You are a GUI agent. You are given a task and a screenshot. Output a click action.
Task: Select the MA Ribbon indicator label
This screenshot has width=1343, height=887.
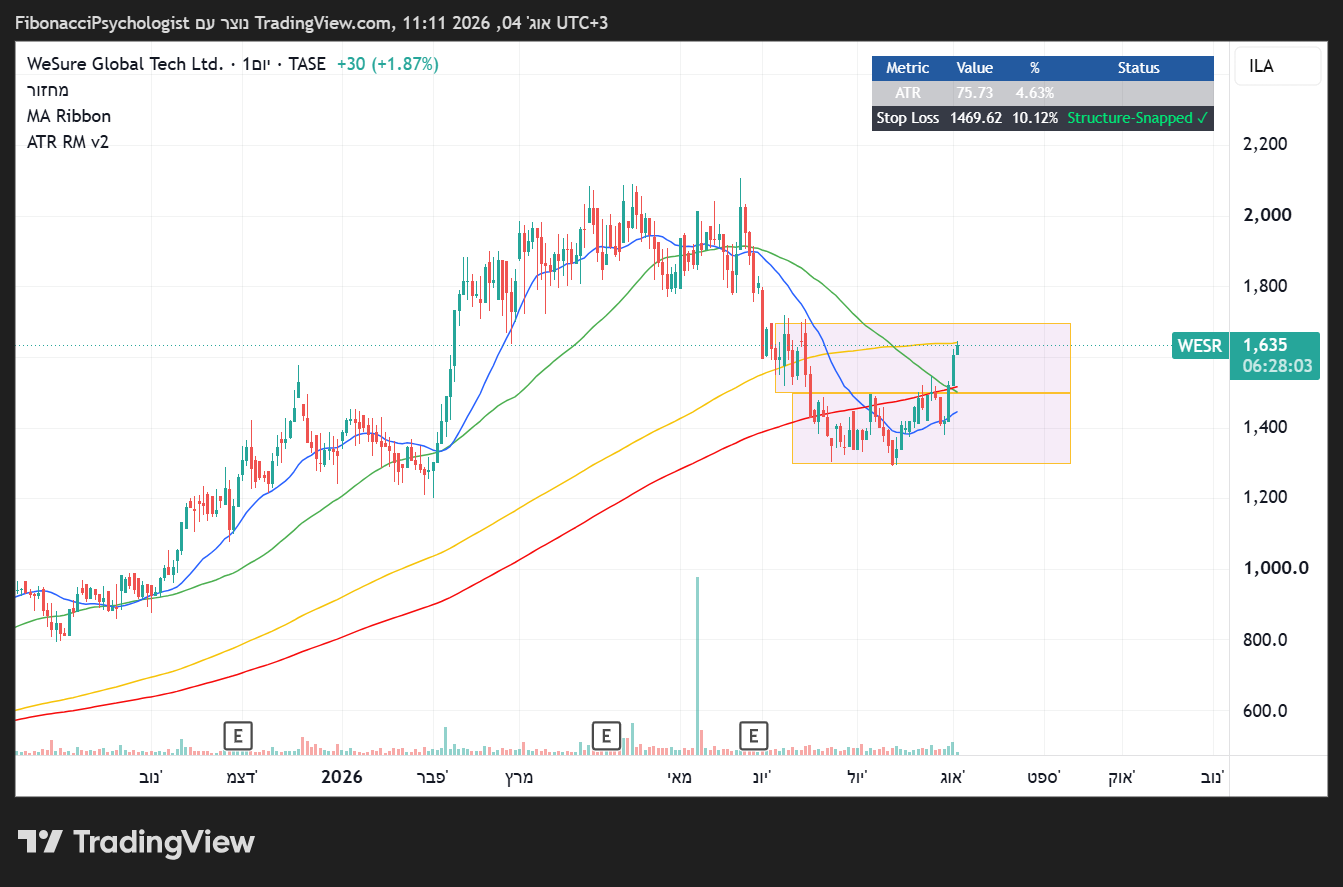[69, 116]
